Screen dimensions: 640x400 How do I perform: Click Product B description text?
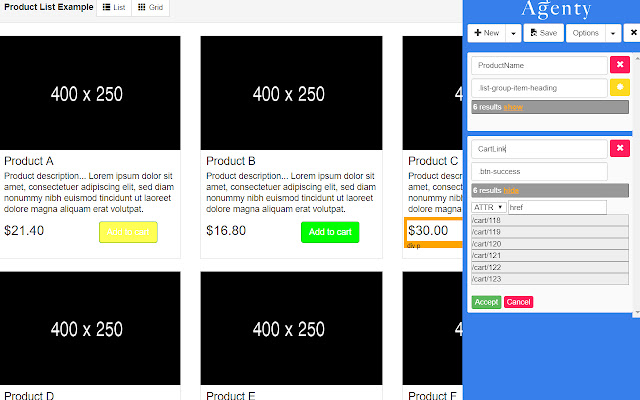point(291,193)
